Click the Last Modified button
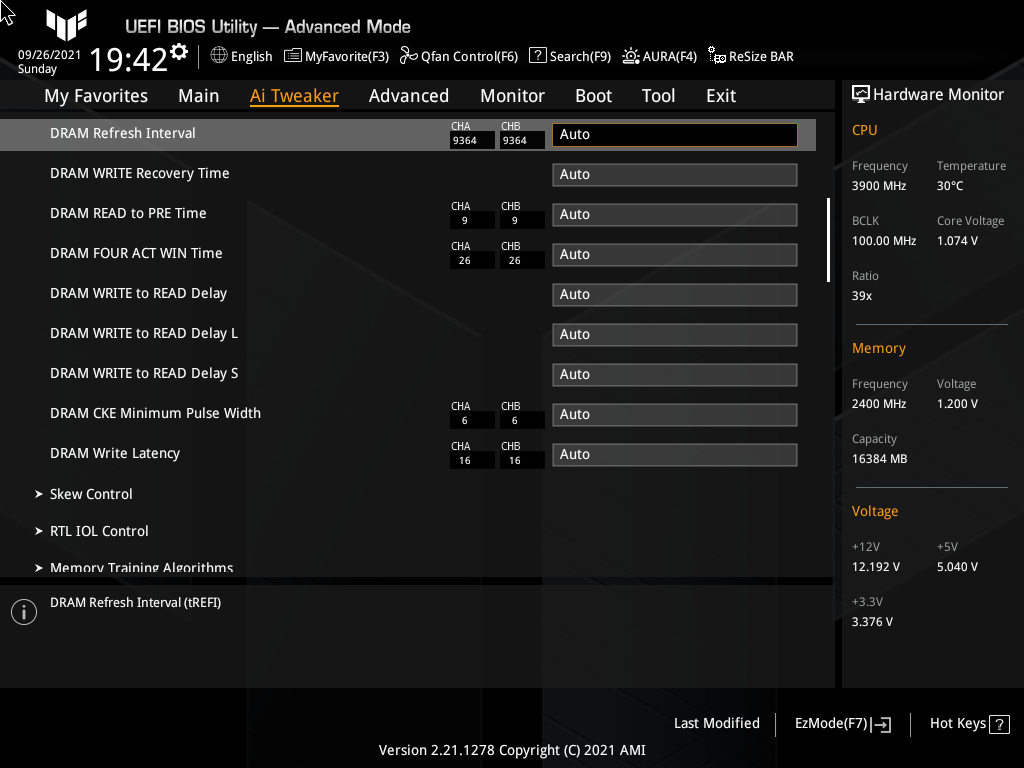Viewport: 1024px width, 768px height. [716, 723]
